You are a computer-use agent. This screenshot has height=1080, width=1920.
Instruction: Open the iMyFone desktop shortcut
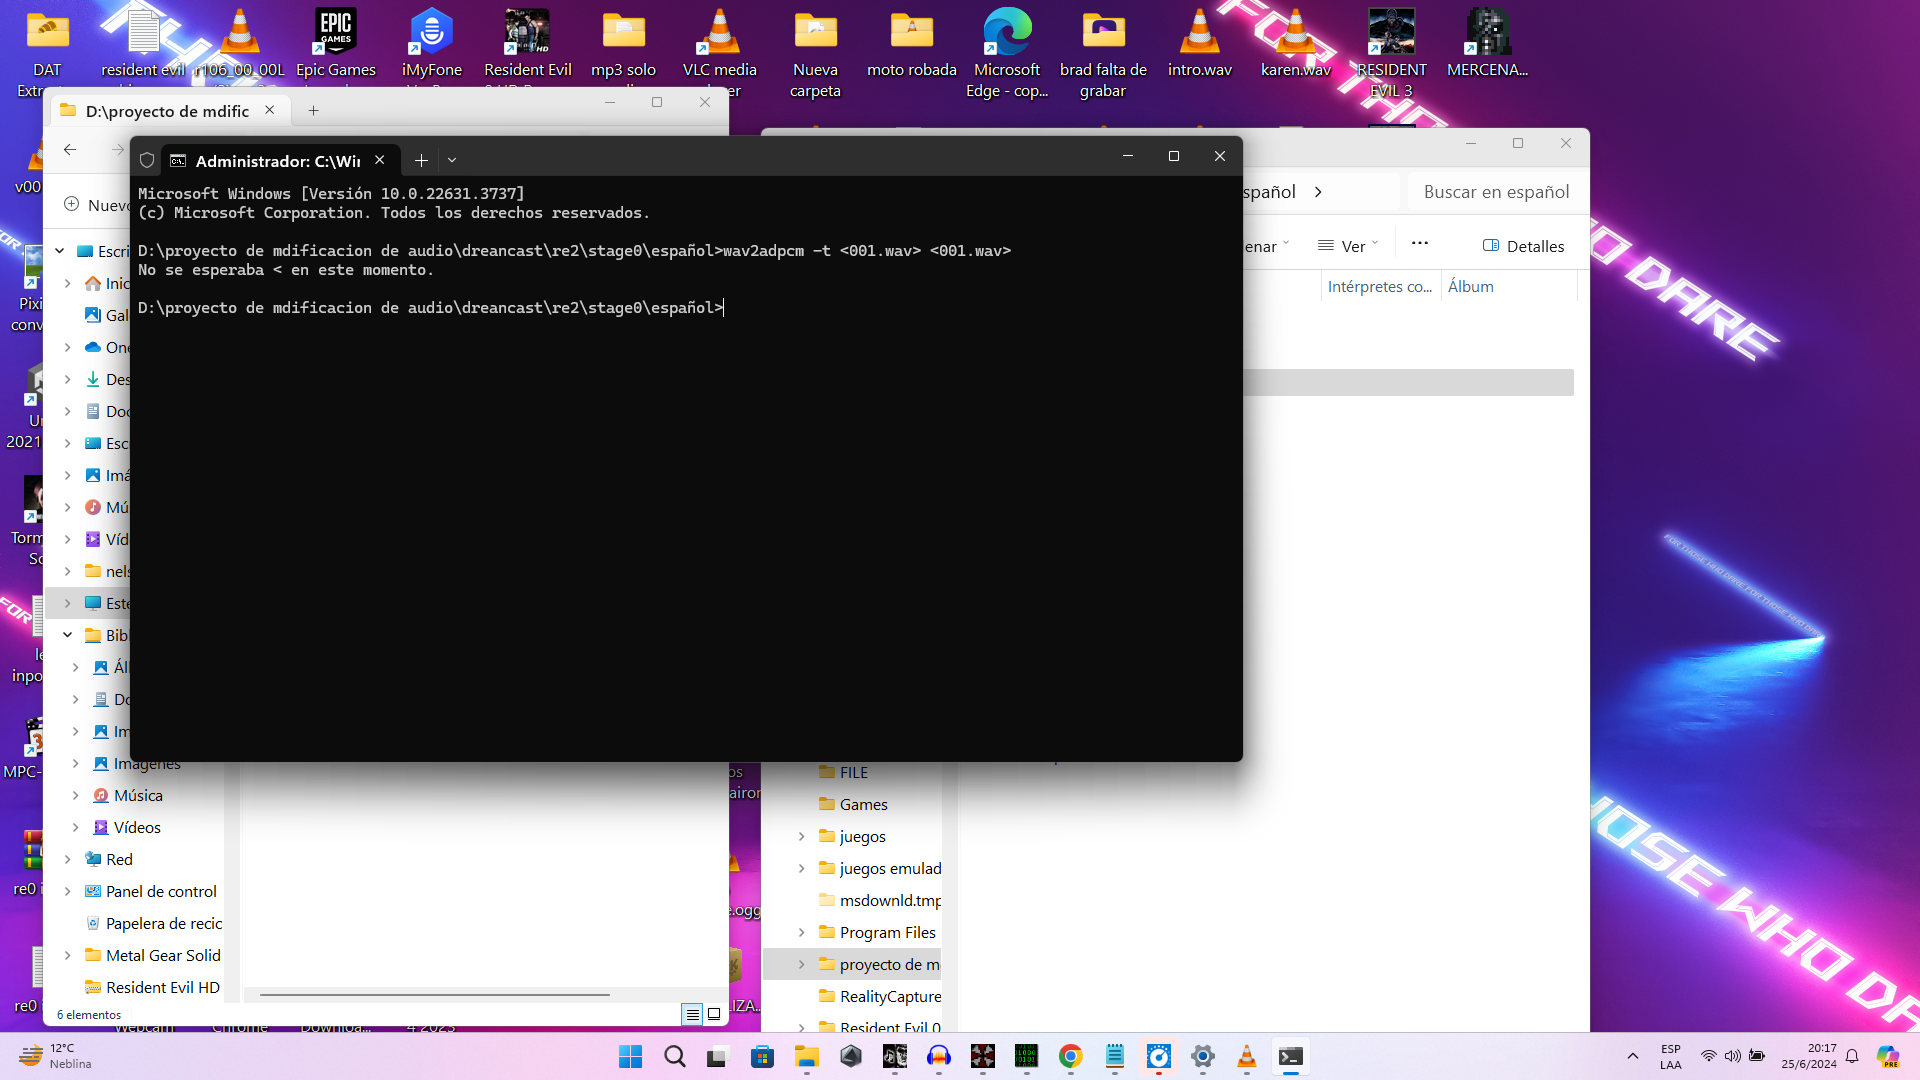tap(432, 44)
